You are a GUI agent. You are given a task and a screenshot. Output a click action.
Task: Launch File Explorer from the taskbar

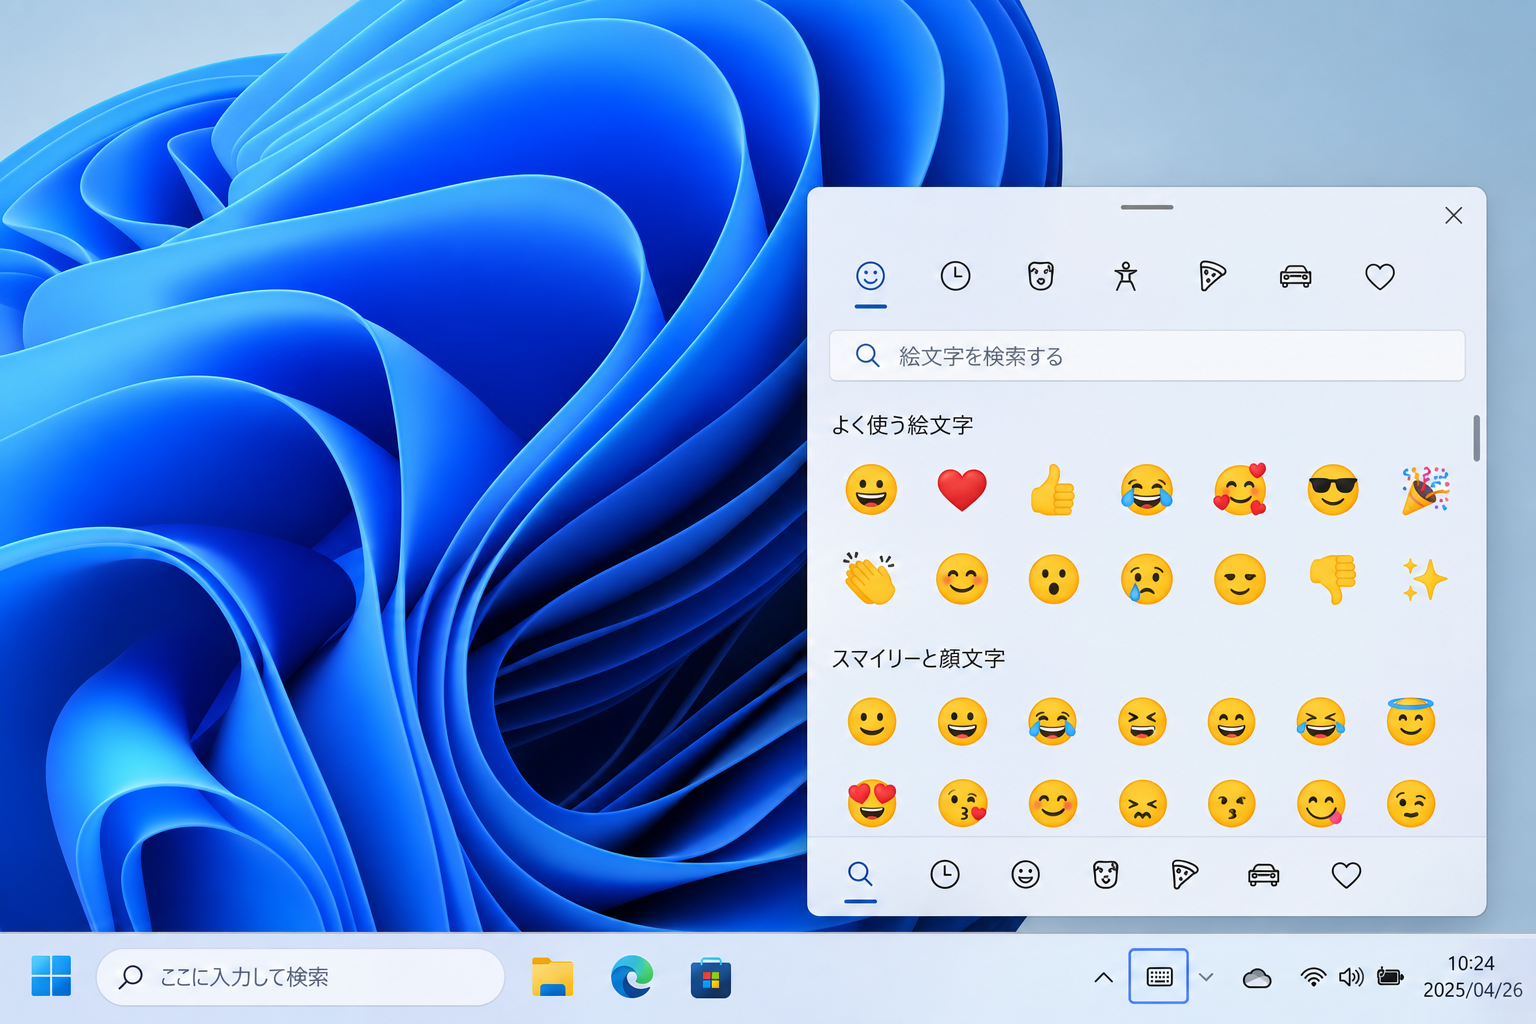[x=552, y=977]
